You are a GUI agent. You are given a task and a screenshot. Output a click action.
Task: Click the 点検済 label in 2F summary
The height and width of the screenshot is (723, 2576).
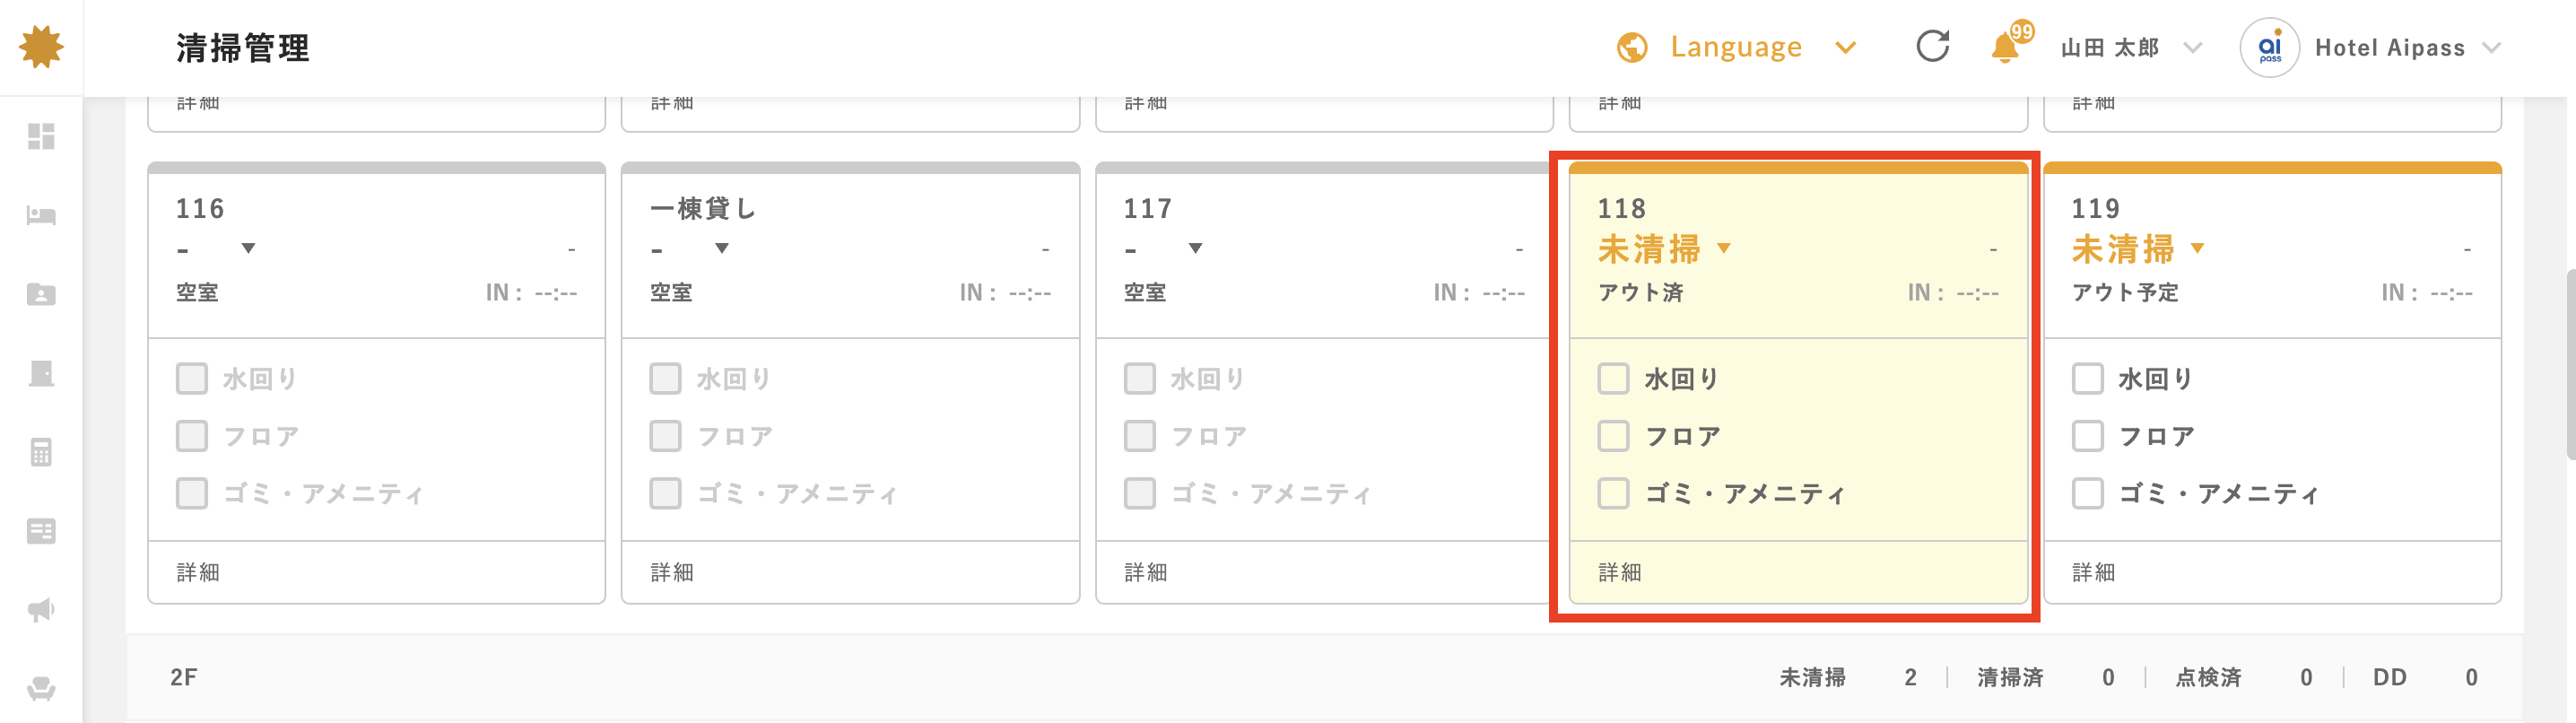point(2208,677)
